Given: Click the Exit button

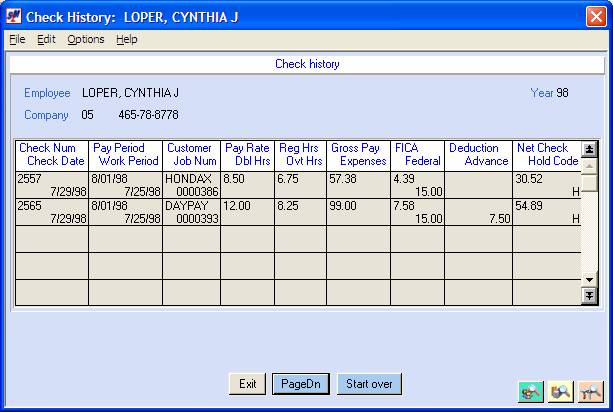Looking at the screenshot, I should tap(247, 384).
